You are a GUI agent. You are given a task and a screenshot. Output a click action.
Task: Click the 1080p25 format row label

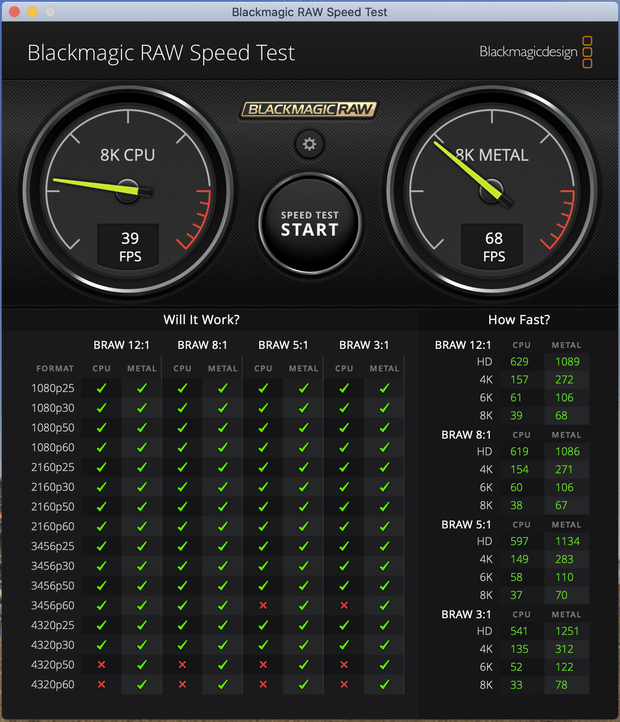tap(53, 388)
